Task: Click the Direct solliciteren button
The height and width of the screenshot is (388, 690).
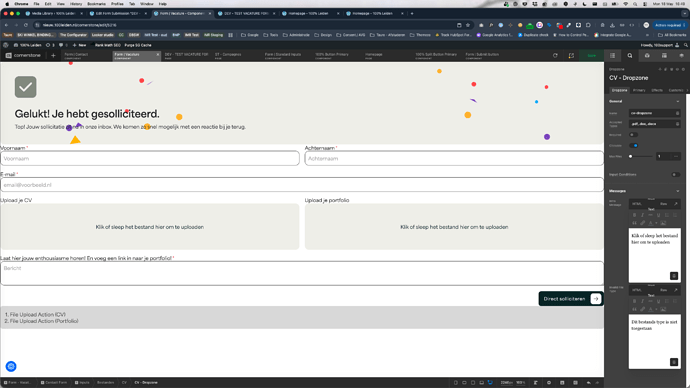Action: (571, 299)
